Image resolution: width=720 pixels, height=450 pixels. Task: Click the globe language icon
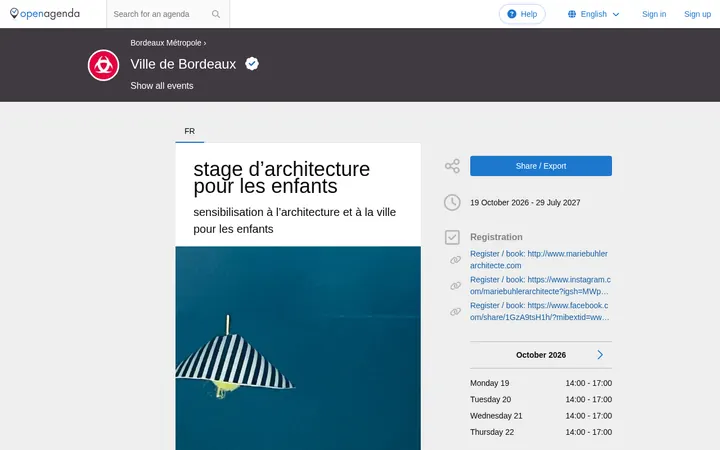point(572,14)
